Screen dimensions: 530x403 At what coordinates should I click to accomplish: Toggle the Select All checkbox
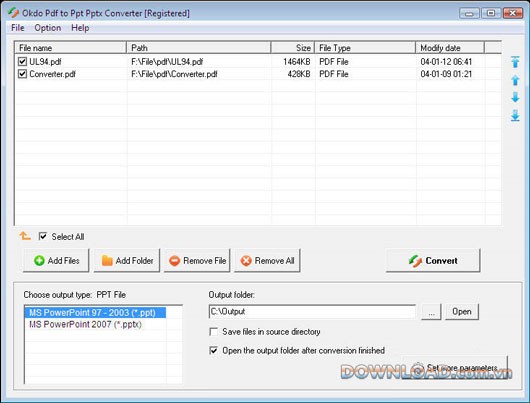pyautogui.click(x=43, y=236)
